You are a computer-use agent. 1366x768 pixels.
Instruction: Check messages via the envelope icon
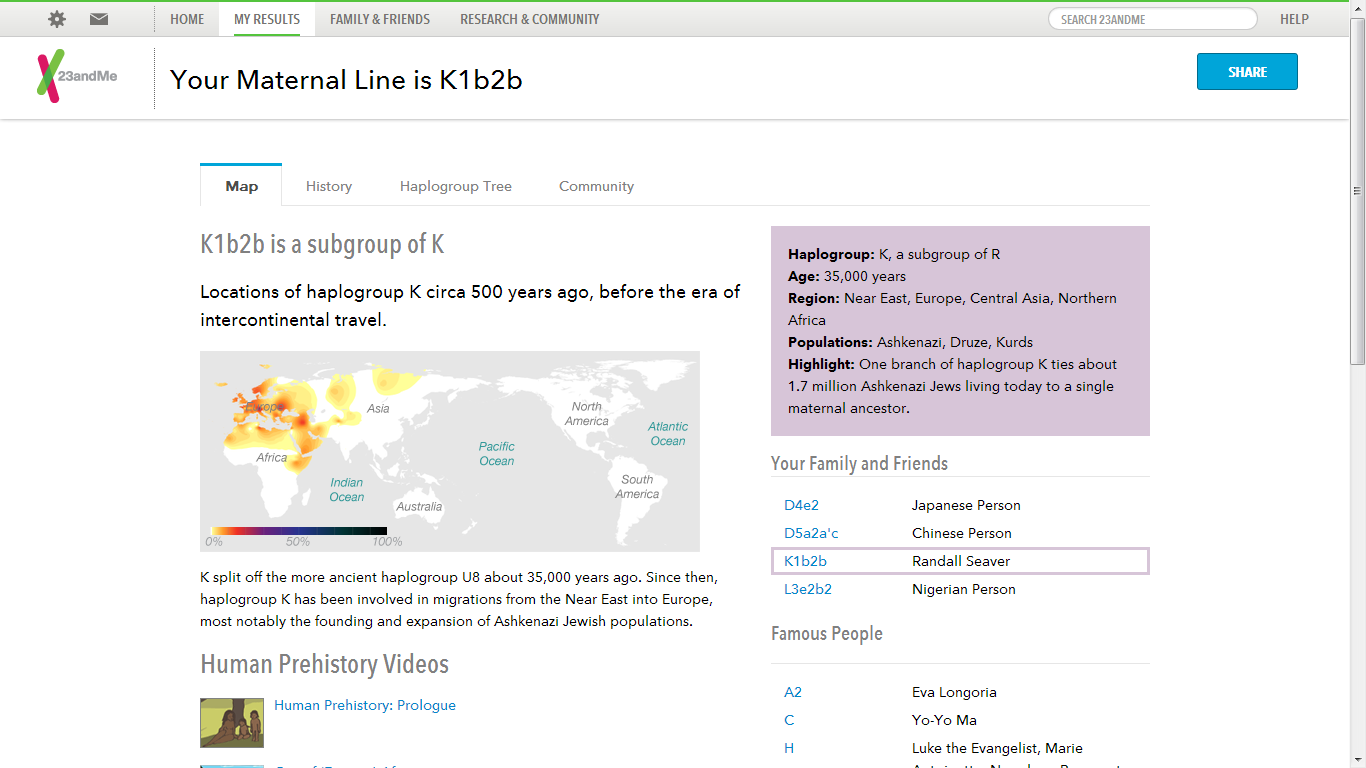98,18
